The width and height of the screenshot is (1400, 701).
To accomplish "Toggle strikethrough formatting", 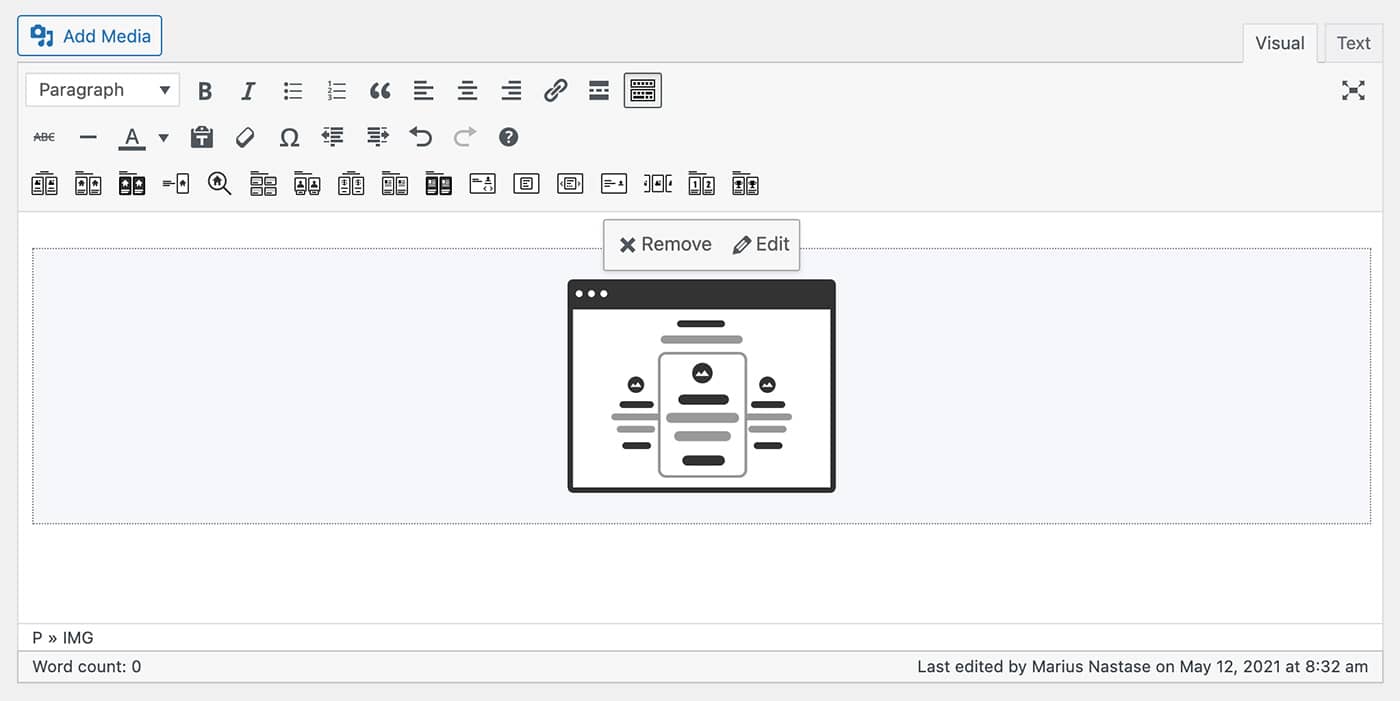I will point(45,137).
